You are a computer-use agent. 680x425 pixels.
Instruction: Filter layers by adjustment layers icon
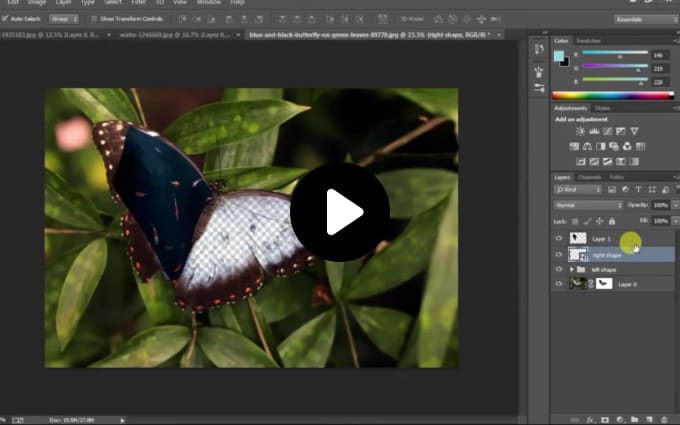click(x=625, y=190)
